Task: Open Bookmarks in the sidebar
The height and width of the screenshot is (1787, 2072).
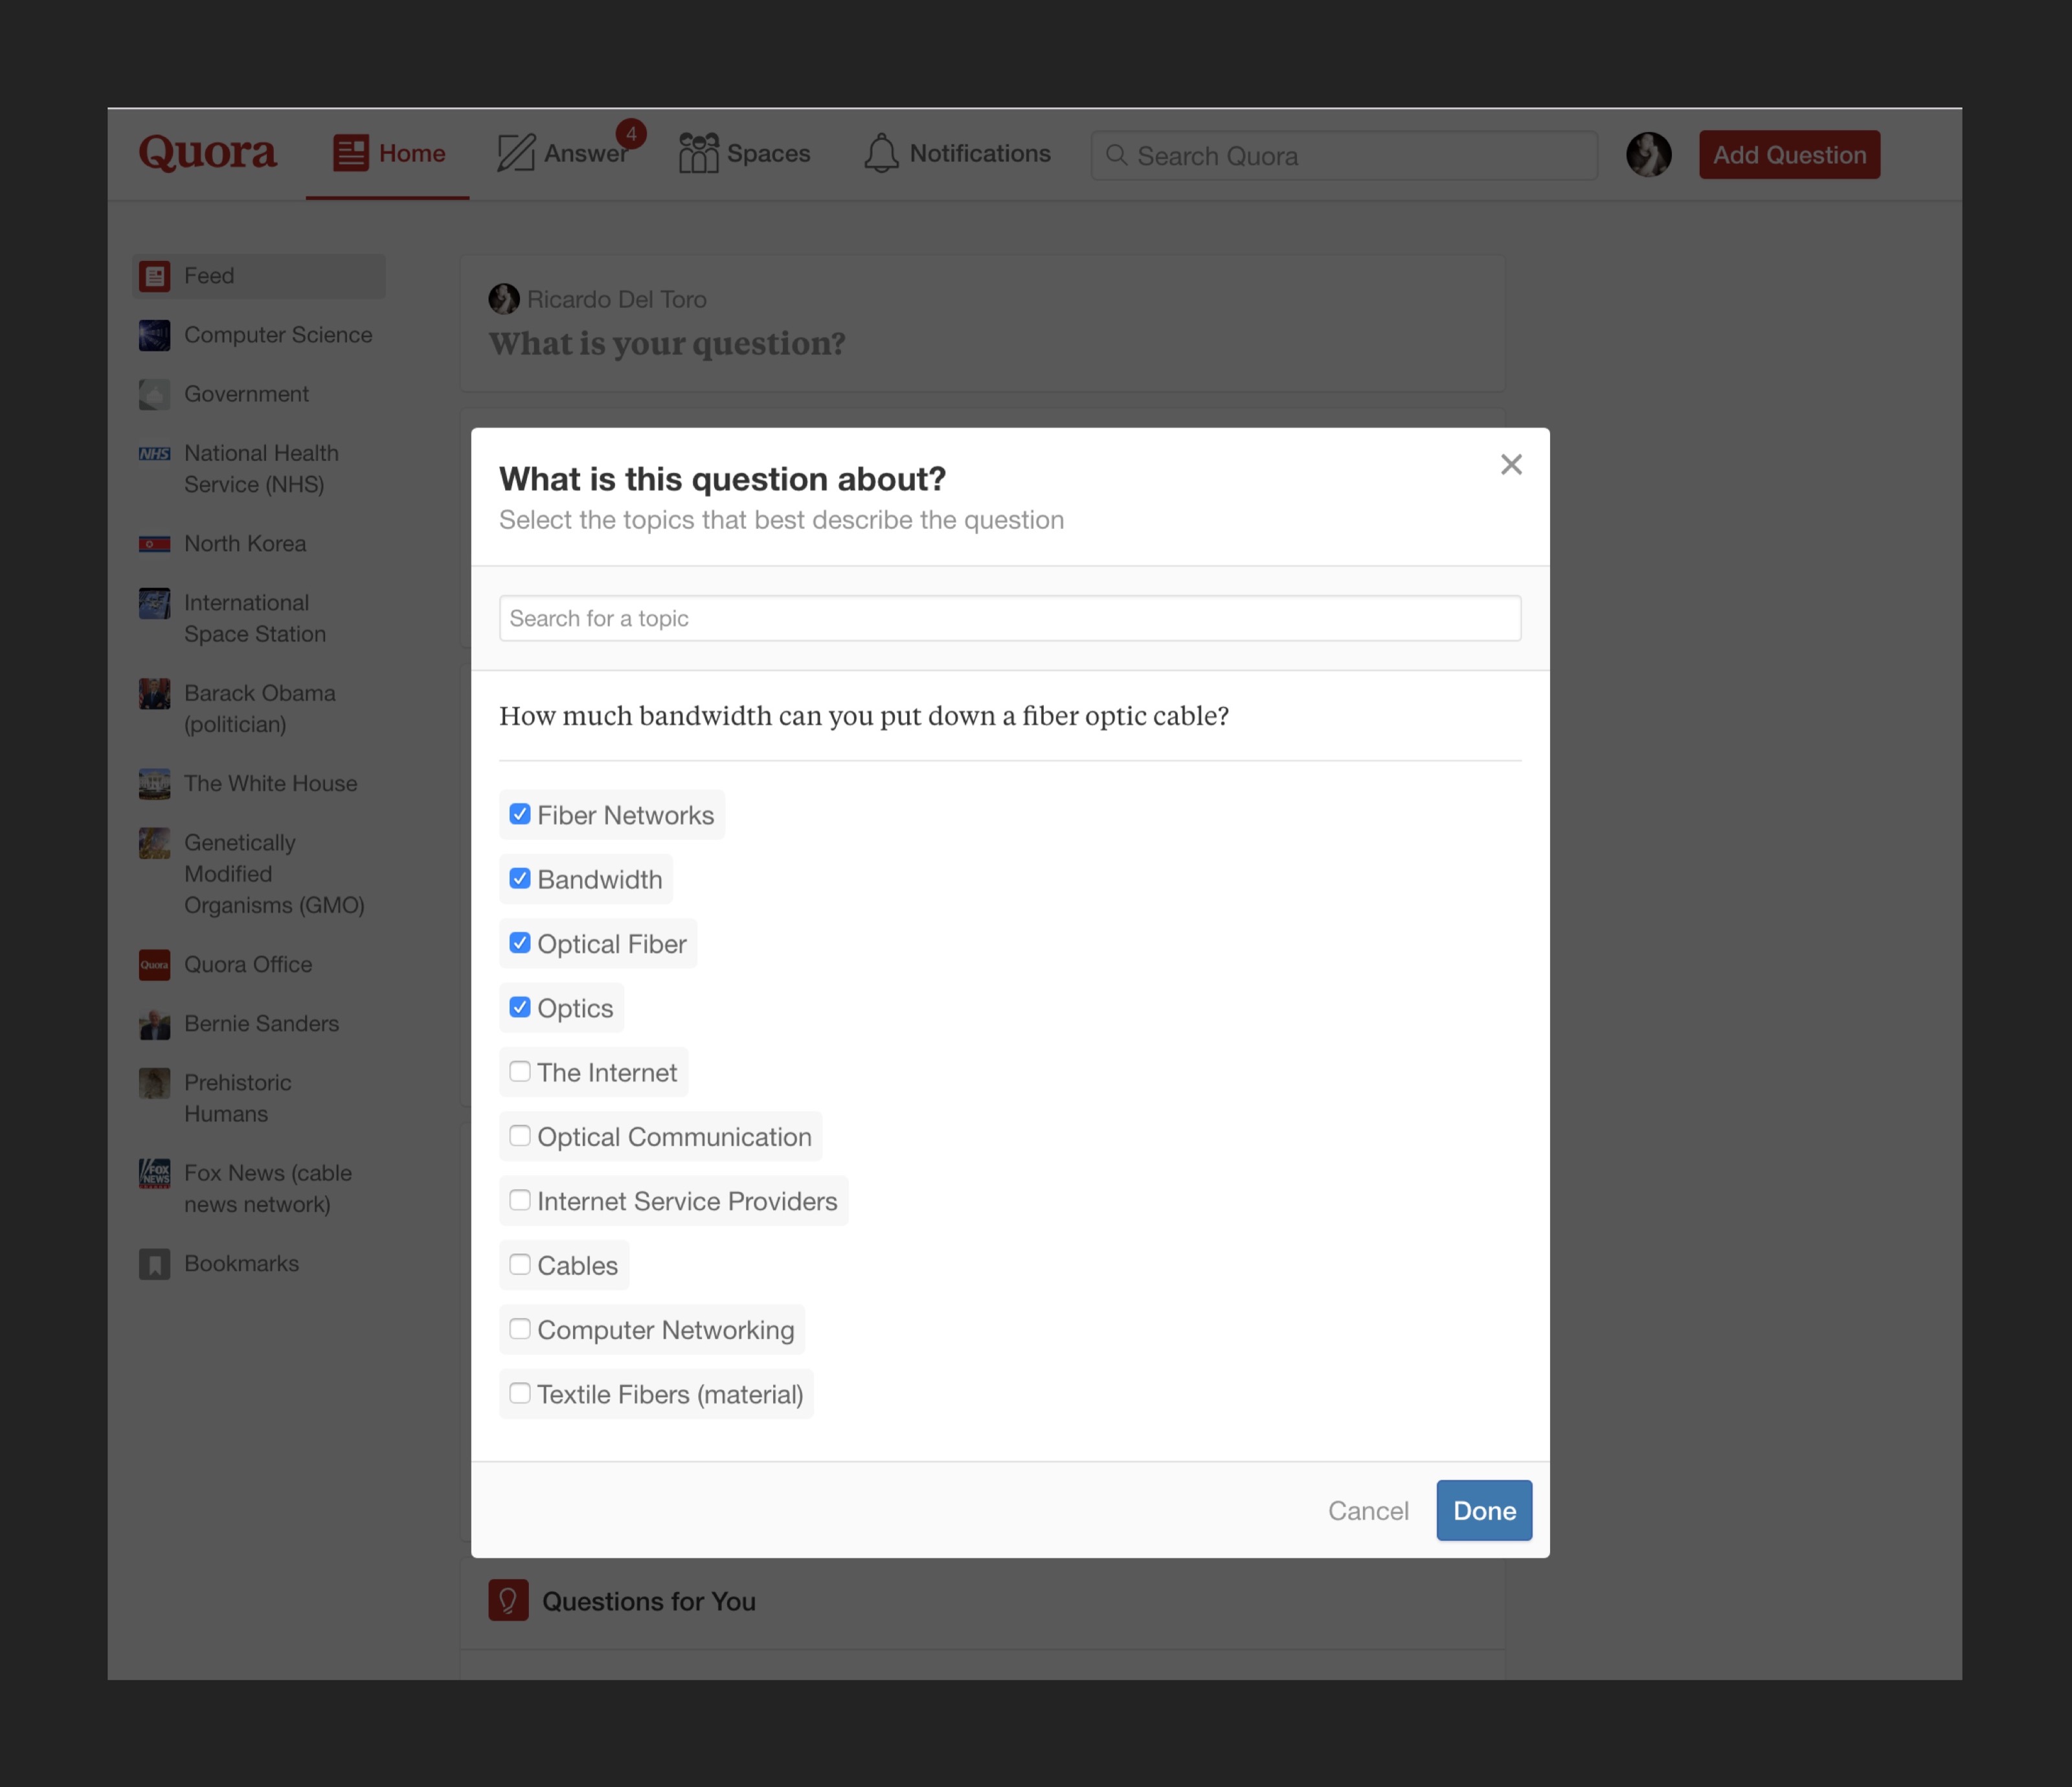Action: [241, 1263]
